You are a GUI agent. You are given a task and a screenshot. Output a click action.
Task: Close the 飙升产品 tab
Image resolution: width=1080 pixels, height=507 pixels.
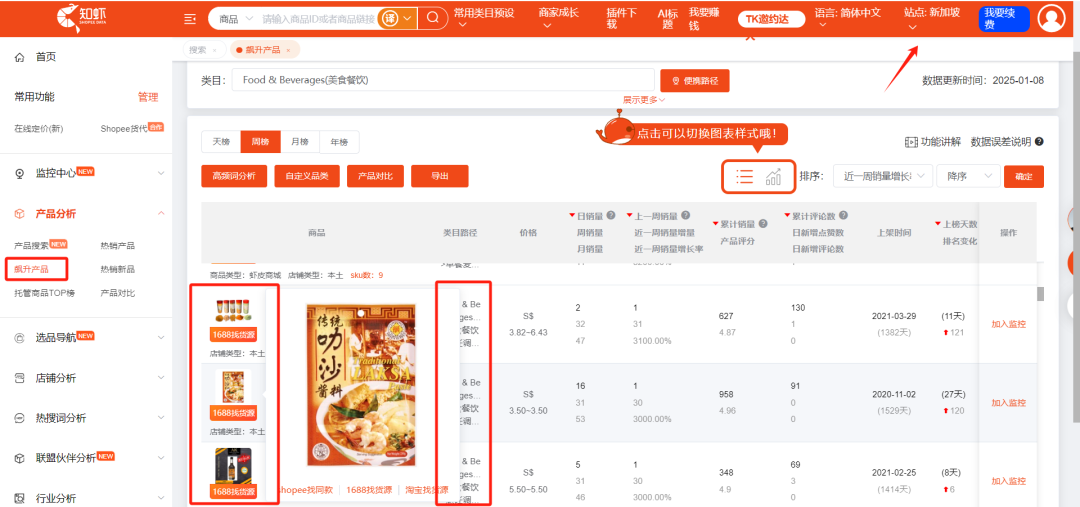tap(288, 50)
